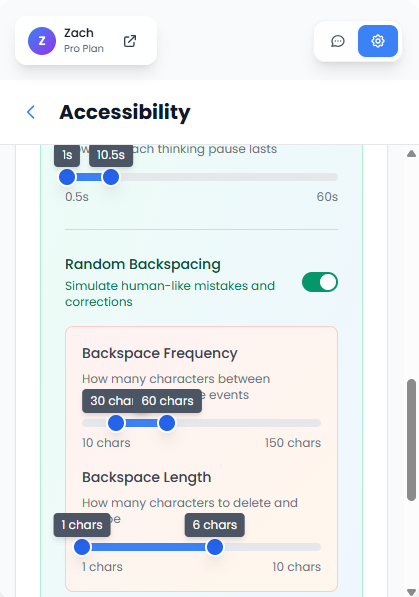Click the 6 chars backspace length handle
Screen dimensions: 419x597
(215, 547)
